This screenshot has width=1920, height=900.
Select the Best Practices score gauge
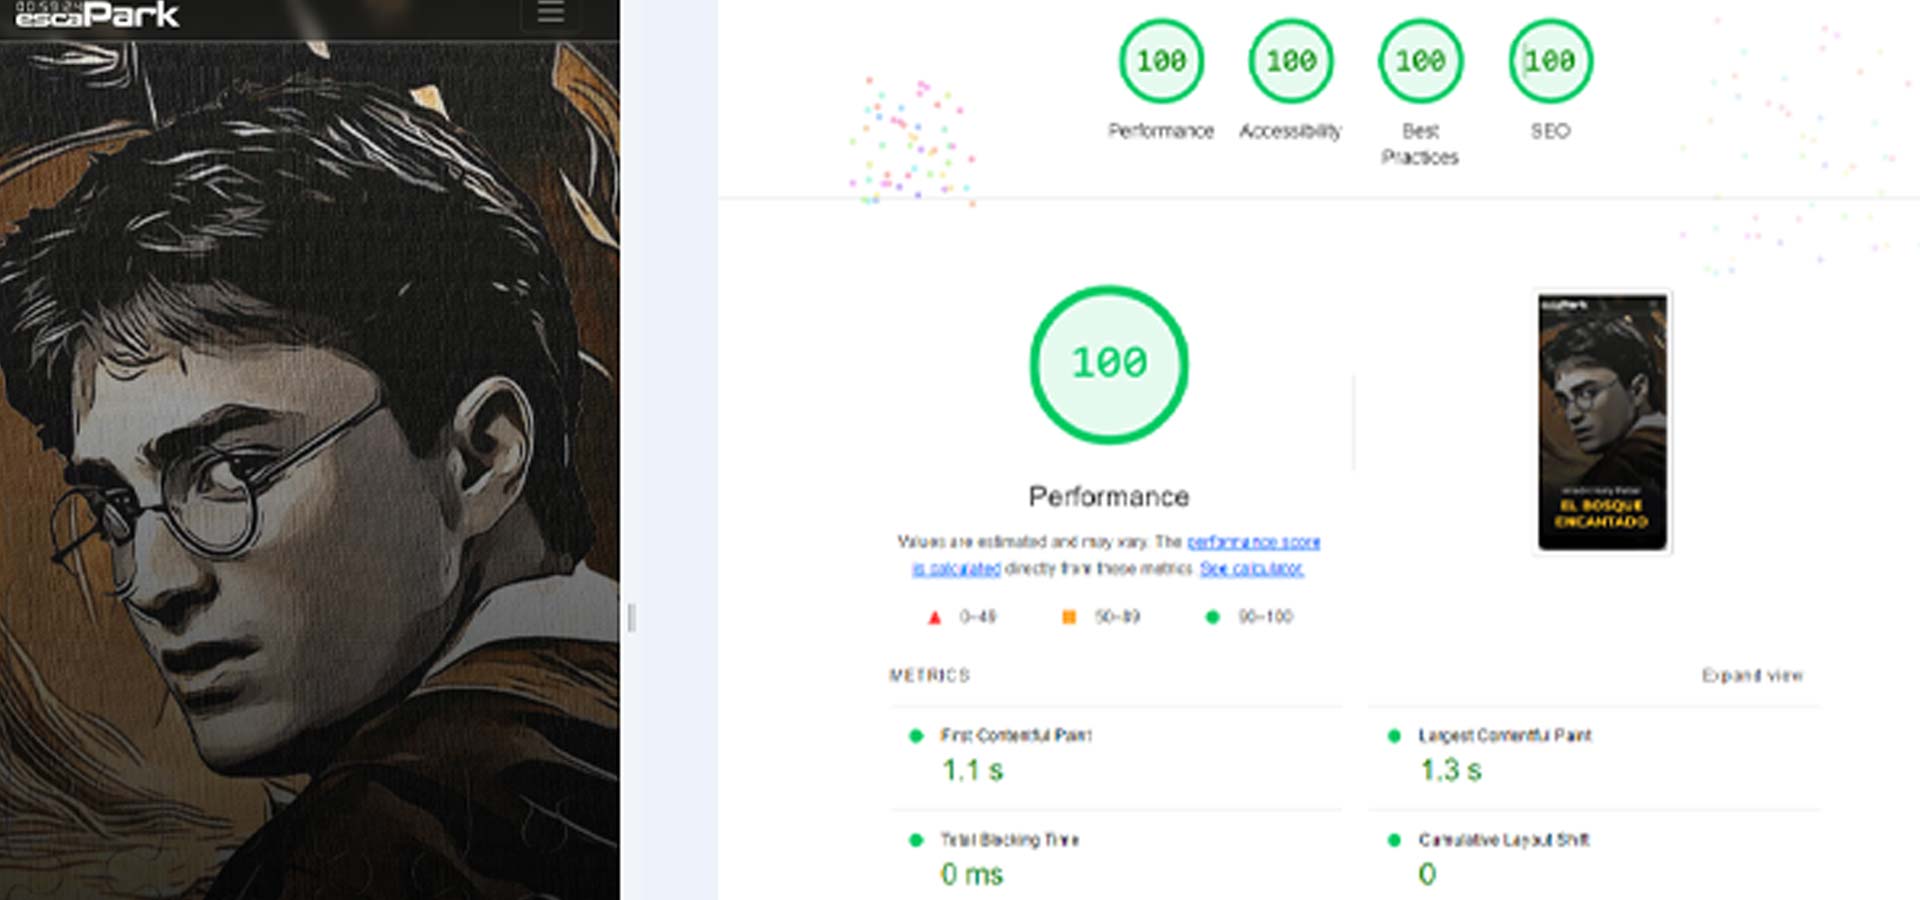[1421, 61]
